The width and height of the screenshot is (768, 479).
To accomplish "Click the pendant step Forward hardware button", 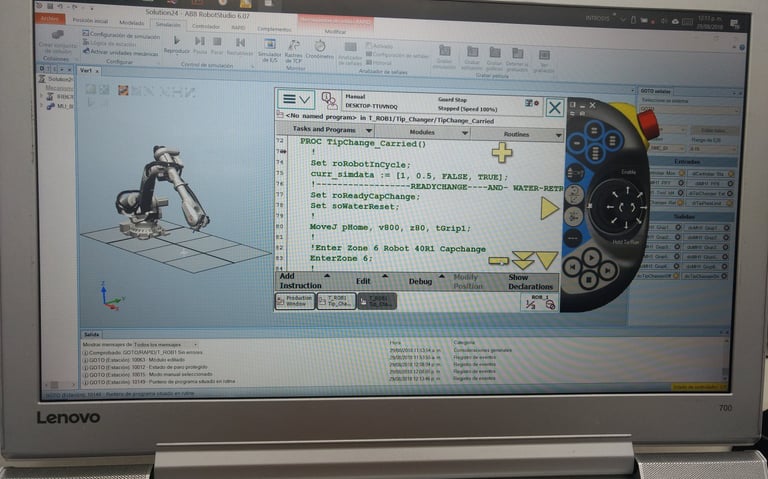I will [607, 270].
